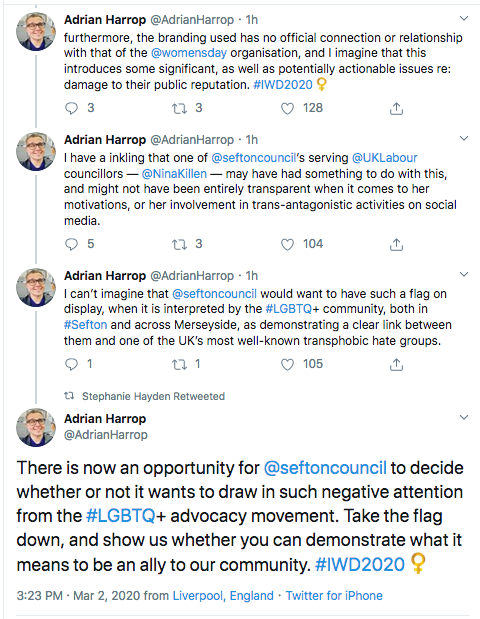
Task: Retweet the tweet with 105 likes
Action: (x=179, y=364)
